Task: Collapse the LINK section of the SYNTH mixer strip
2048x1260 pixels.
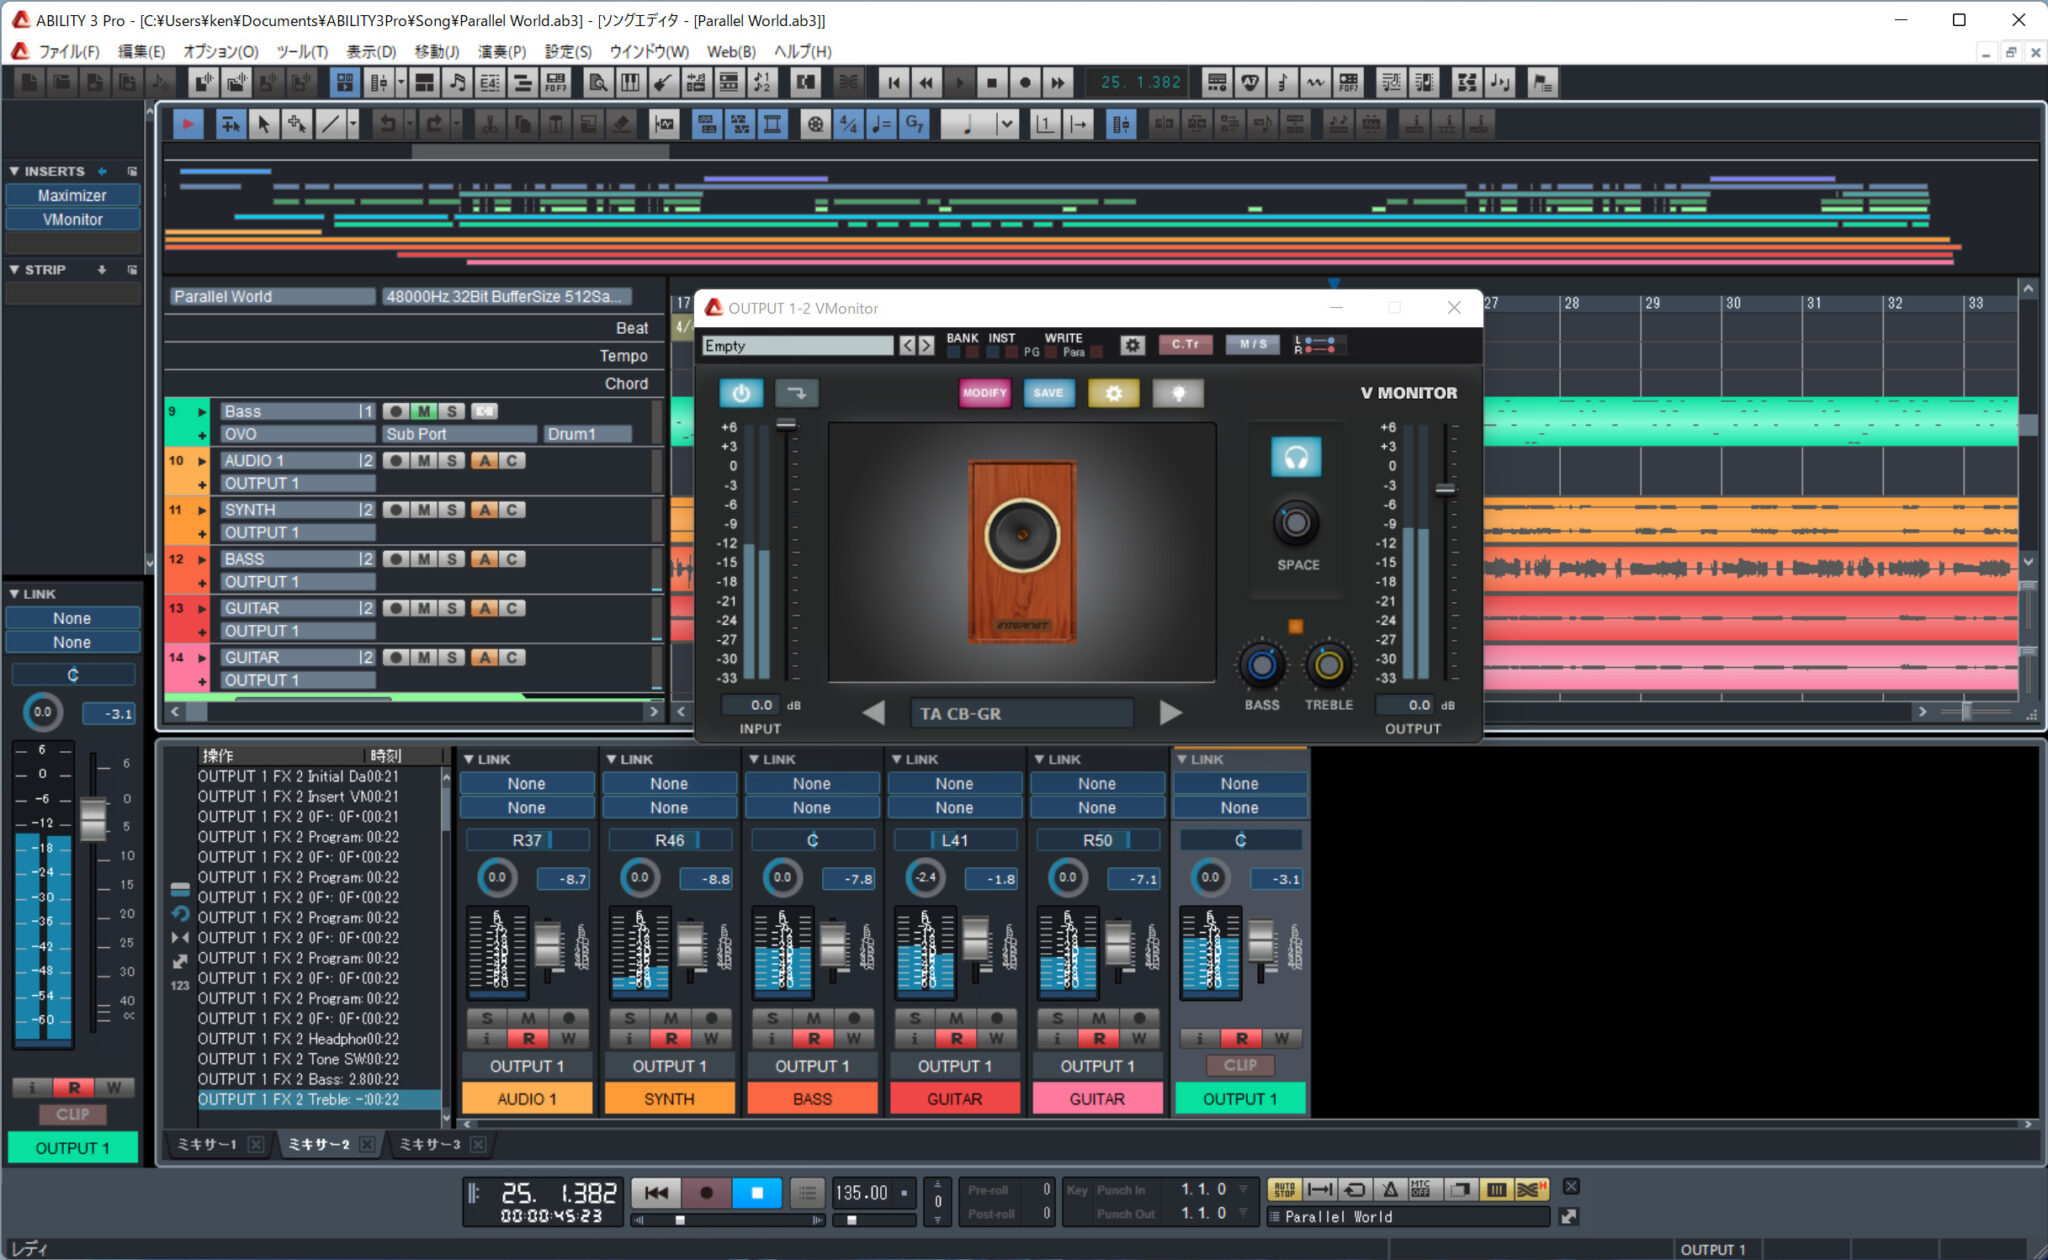Action: [x=611, y=760]
